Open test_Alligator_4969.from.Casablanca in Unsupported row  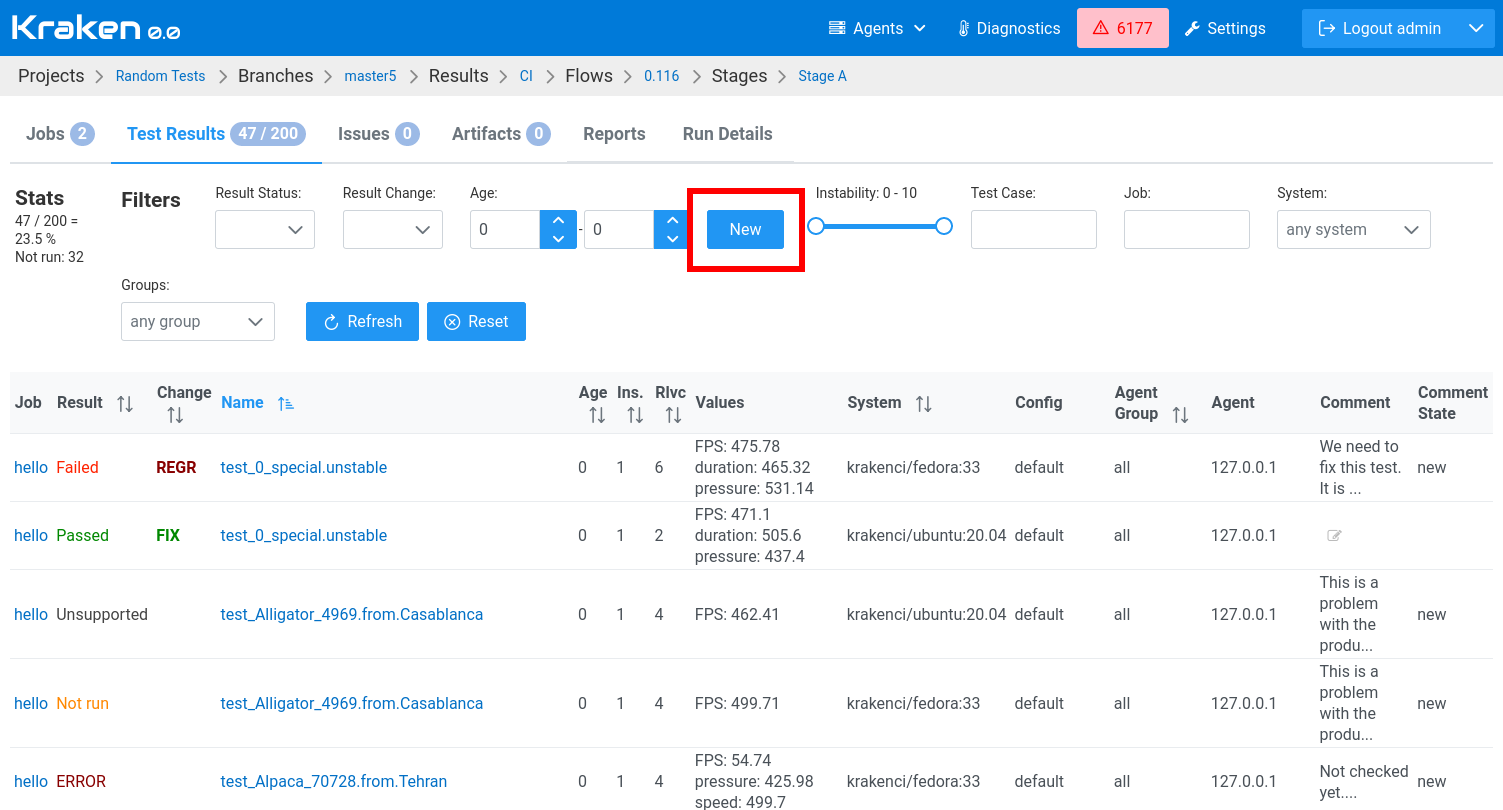(x=352, y=614)
